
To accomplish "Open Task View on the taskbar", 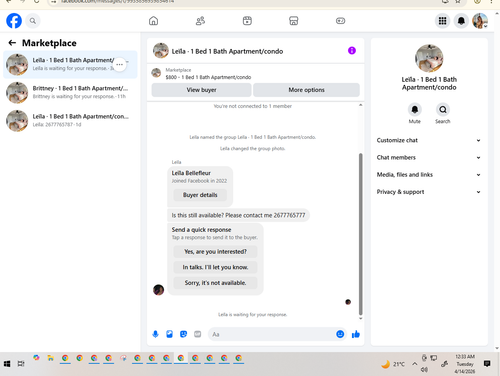I will click(21, 363).
